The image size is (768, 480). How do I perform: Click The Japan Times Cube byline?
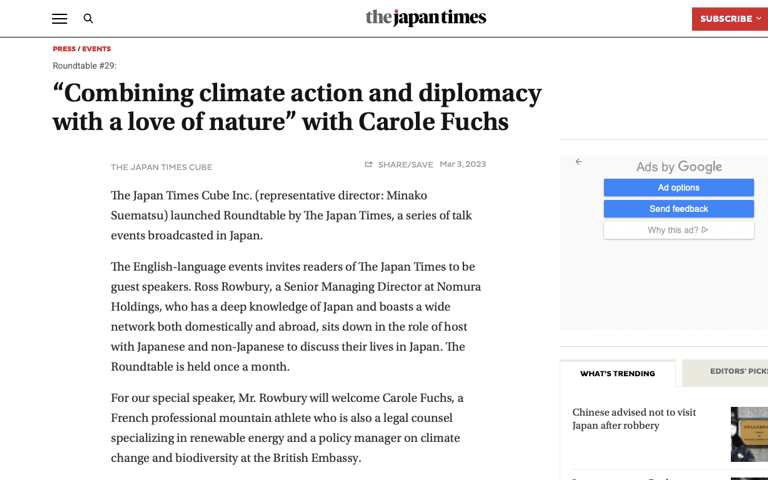[161, 167]
